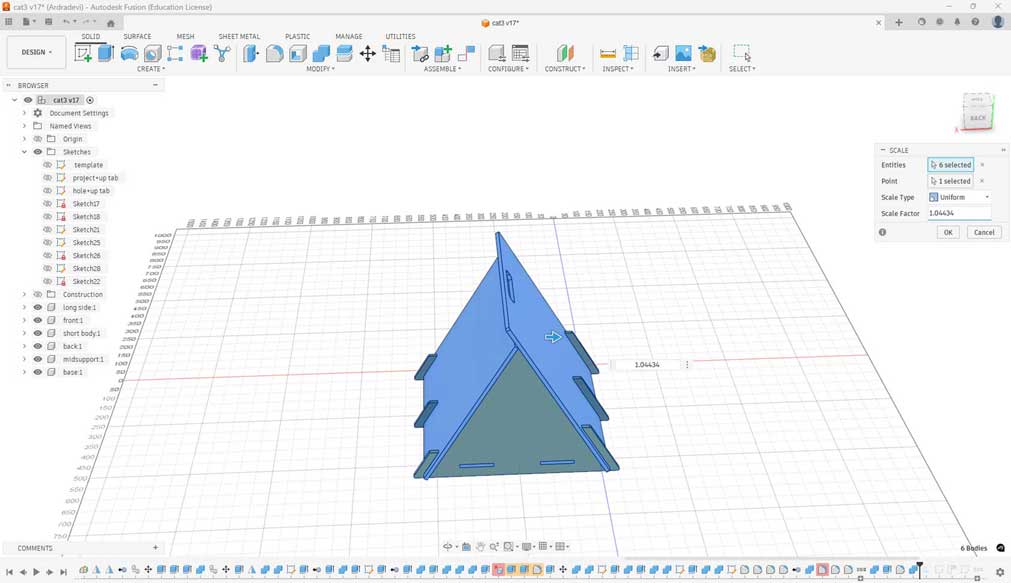Switch to the Surface tab

point(137,36)
